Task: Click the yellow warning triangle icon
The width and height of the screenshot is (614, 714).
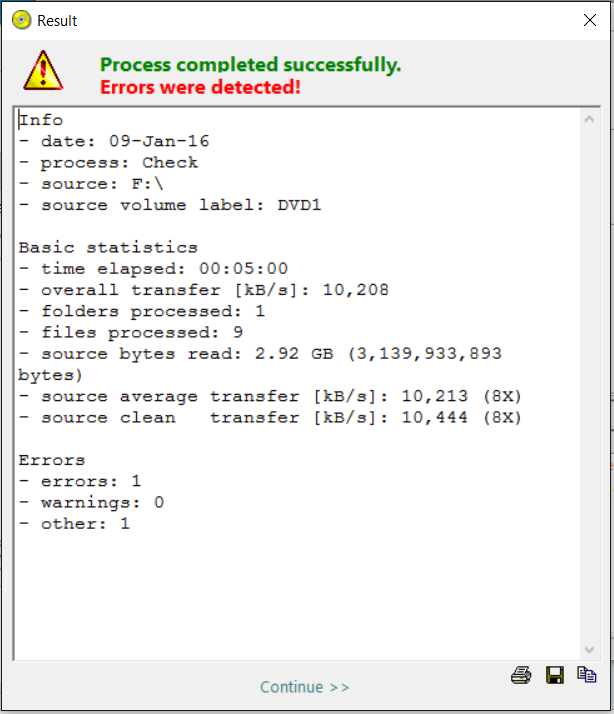Action: [x=44, y=70]
